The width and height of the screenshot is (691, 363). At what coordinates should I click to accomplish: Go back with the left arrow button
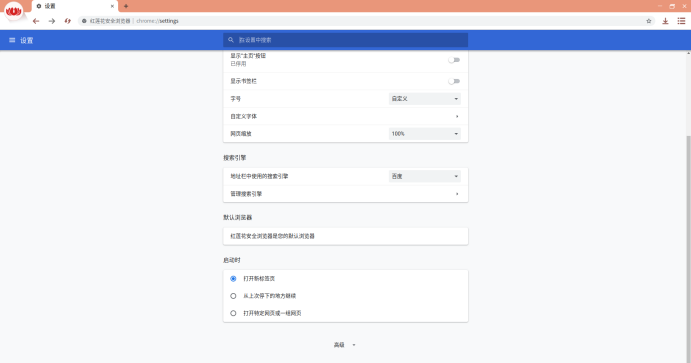coord(36,21)
